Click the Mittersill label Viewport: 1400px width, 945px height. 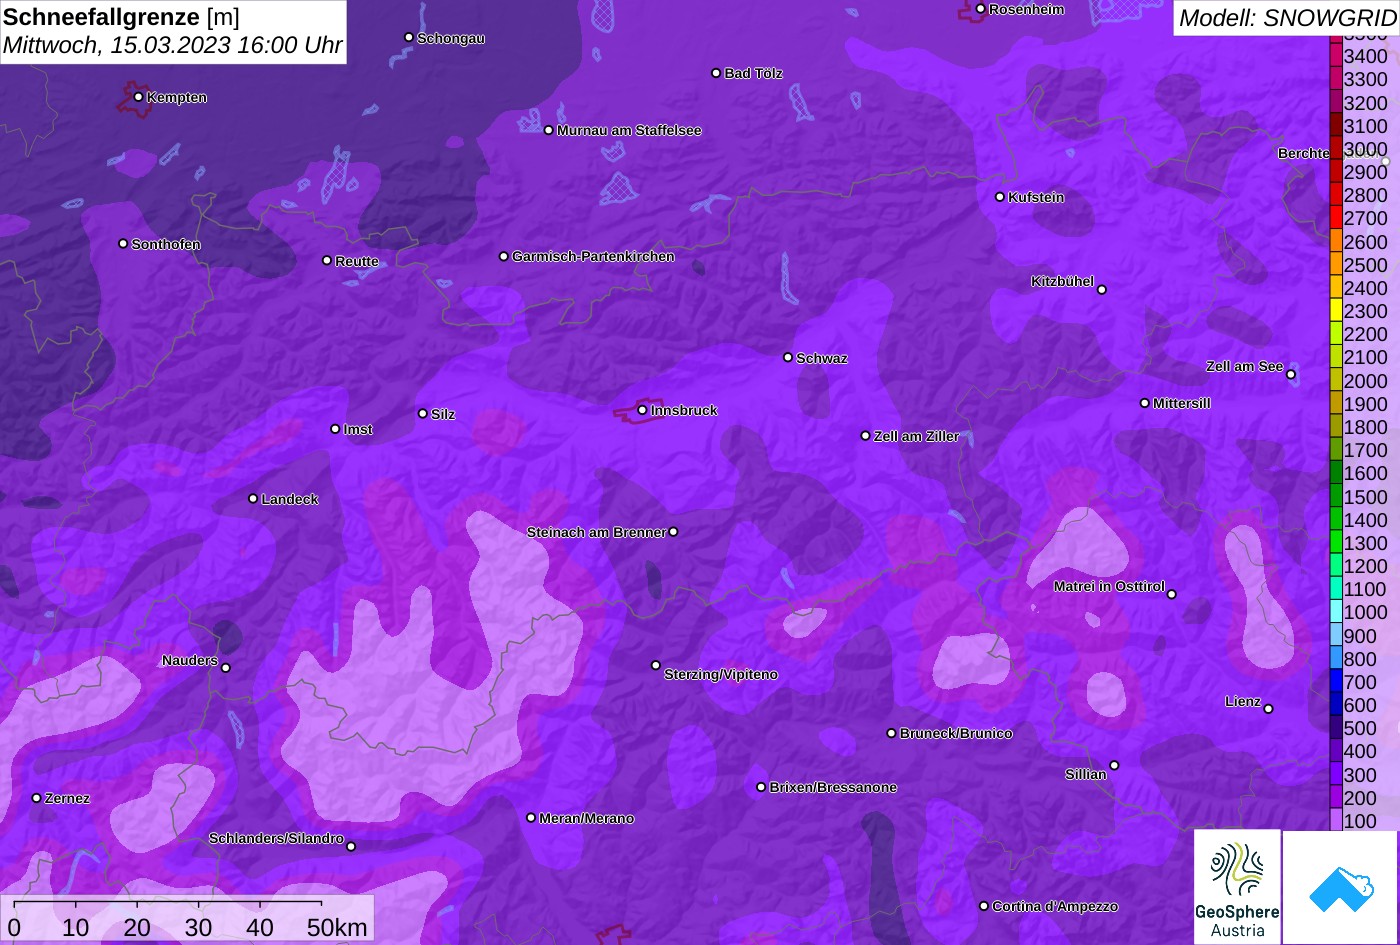(1182, 403)
